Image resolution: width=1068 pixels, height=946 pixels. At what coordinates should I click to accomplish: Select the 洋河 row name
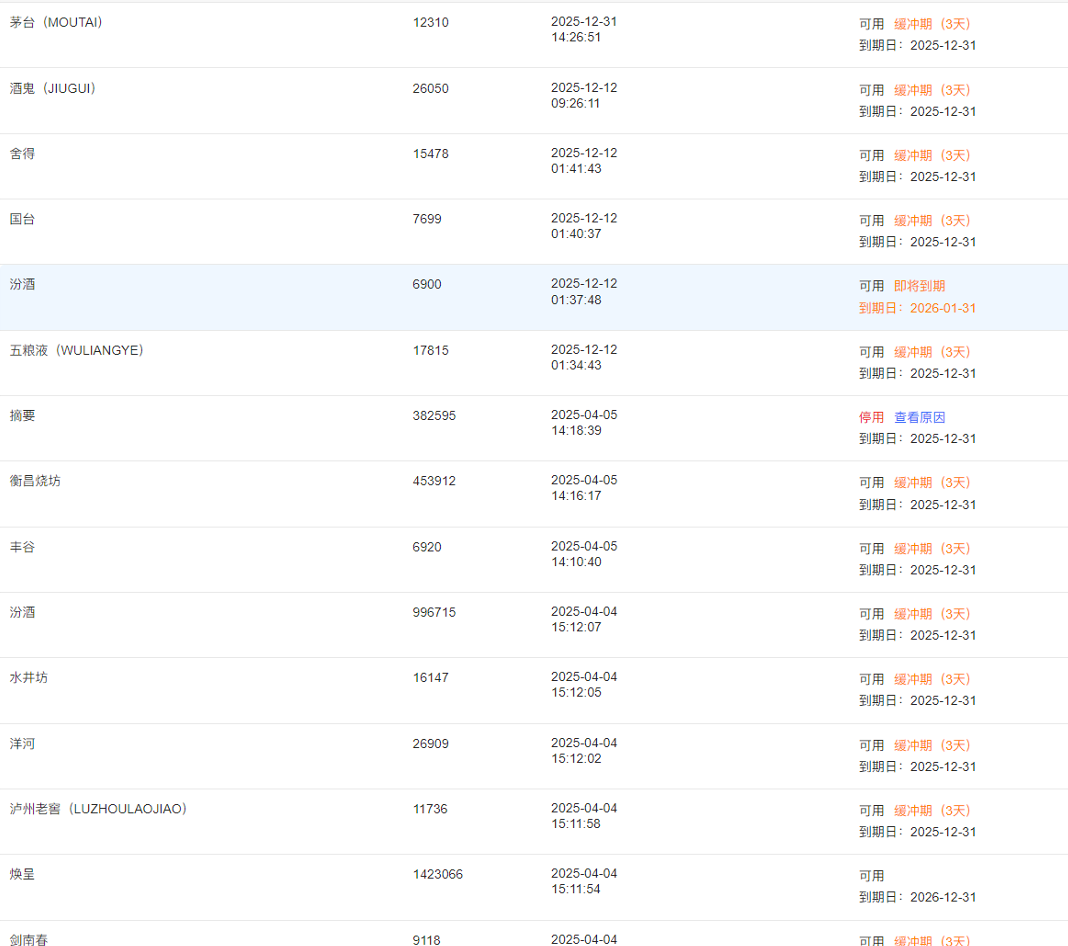22,744
